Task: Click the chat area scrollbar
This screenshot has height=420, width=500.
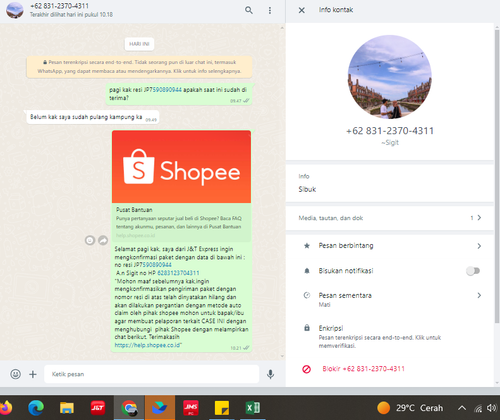Action: pos(282,192)
